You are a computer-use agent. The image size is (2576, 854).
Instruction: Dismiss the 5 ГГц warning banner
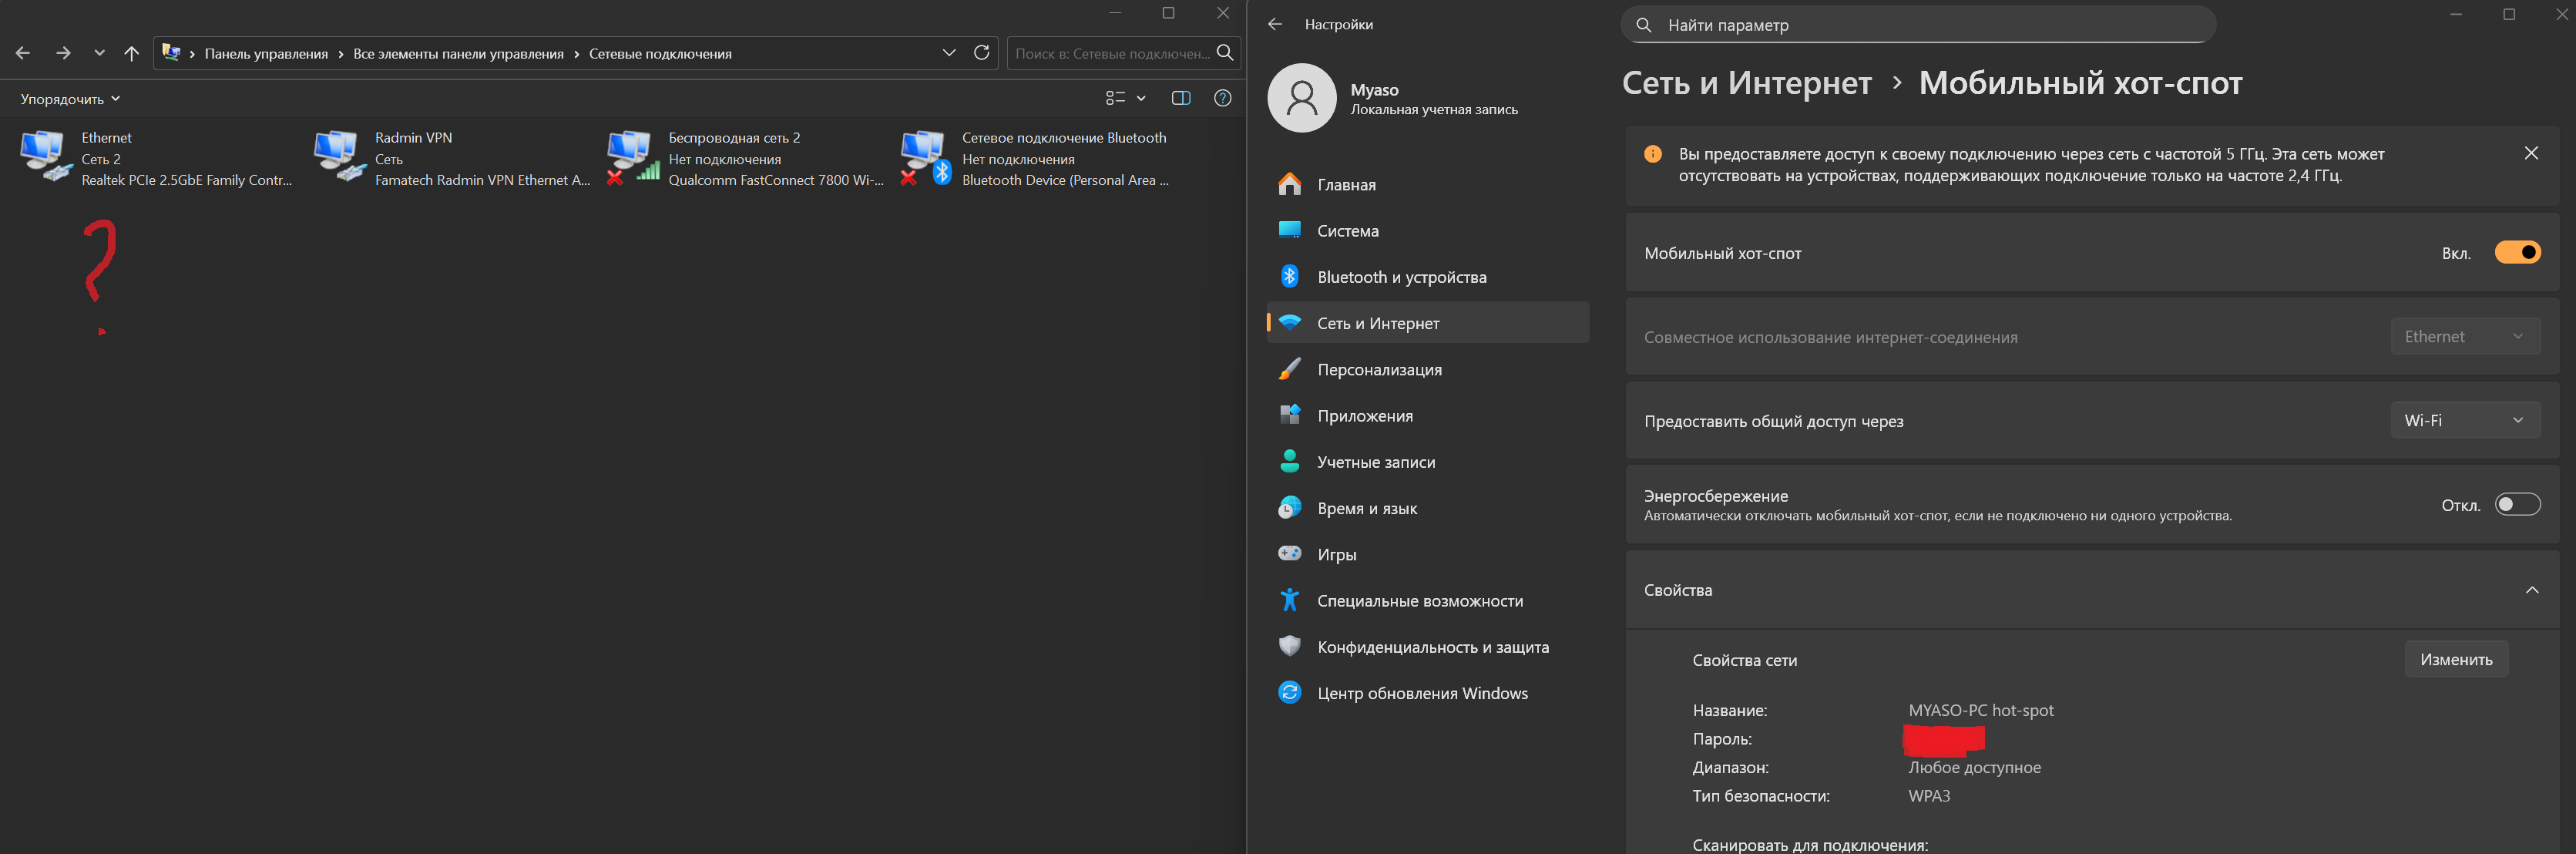2531,153
